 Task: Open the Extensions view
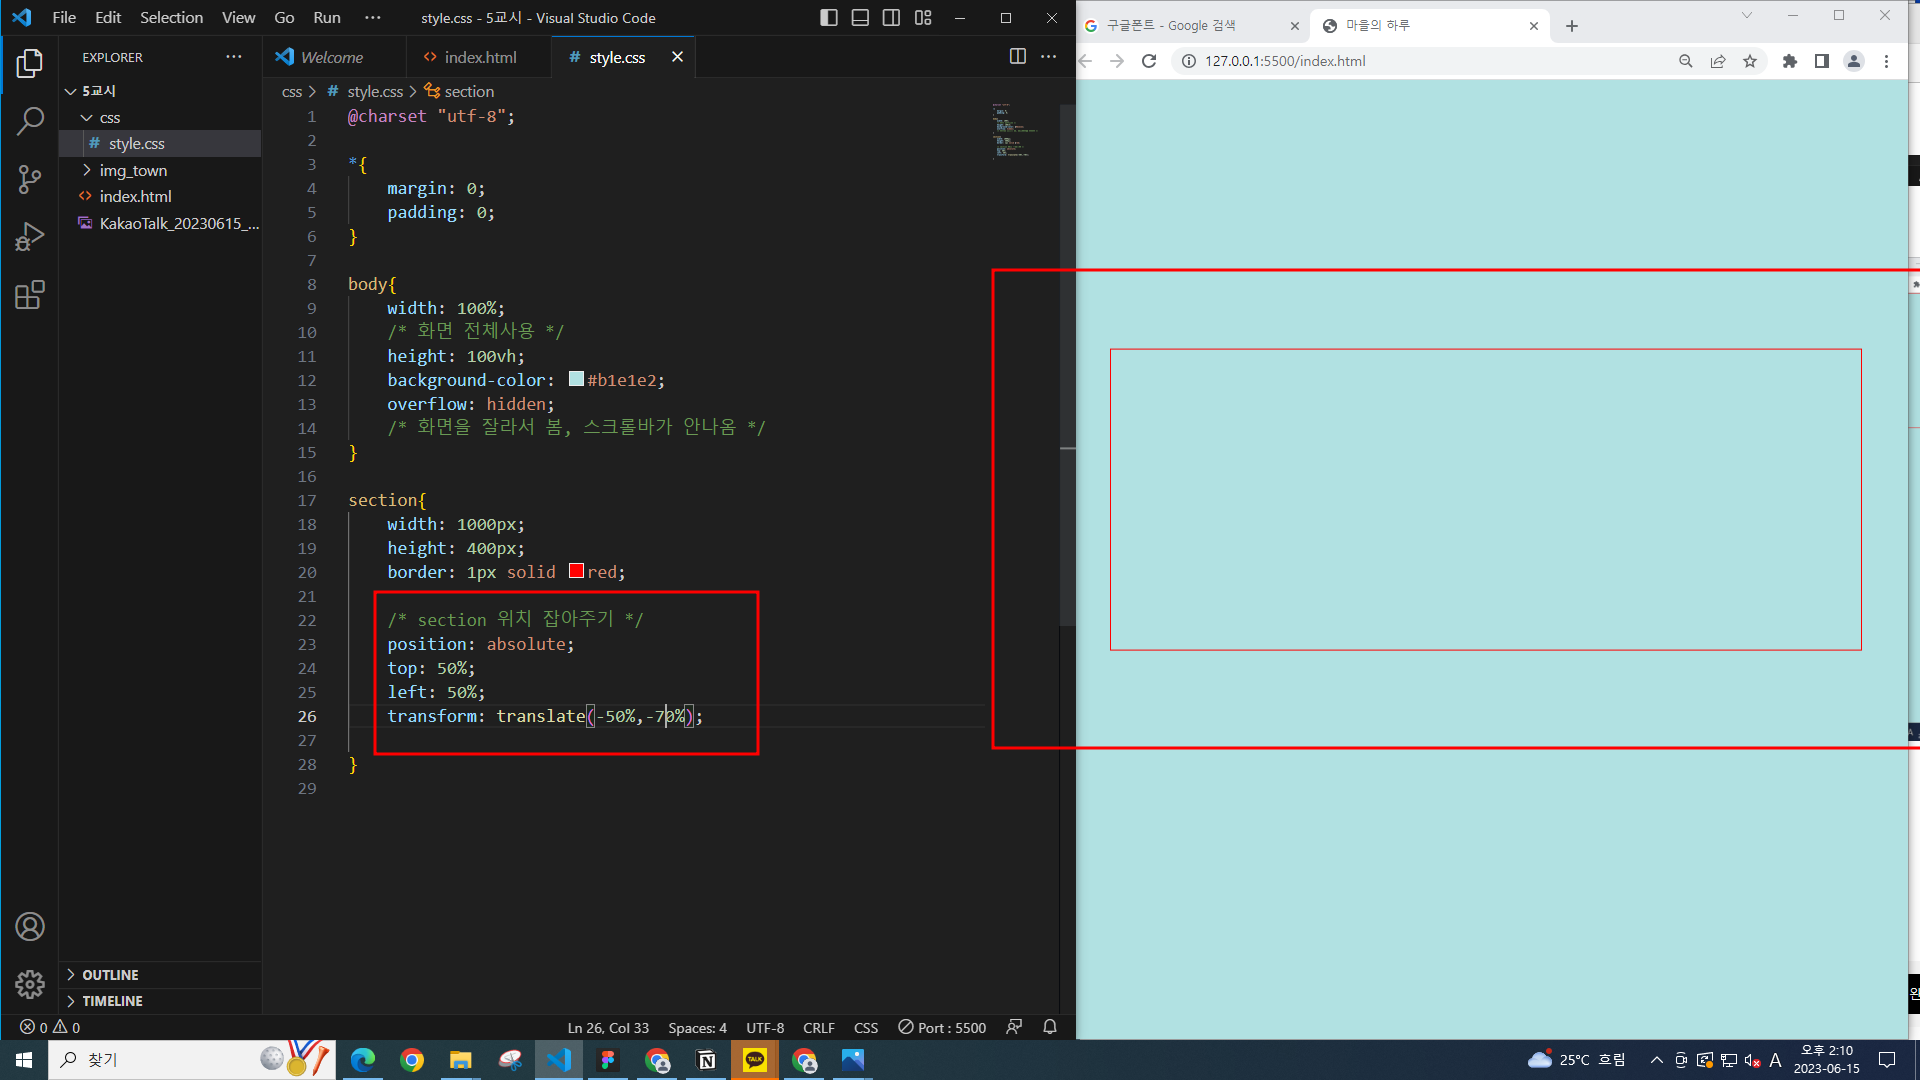coord(30,295)
